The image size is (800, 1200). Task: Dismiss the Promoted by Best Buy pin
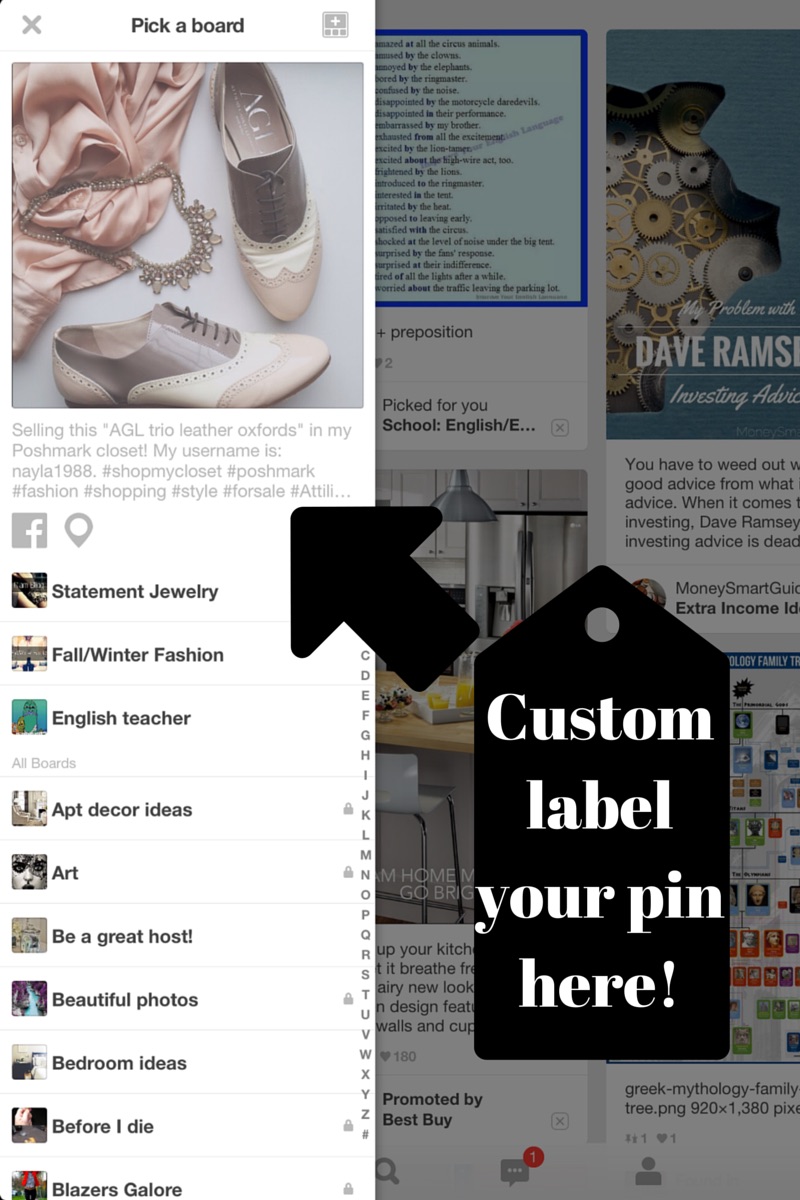click(x=560, y=1121)
